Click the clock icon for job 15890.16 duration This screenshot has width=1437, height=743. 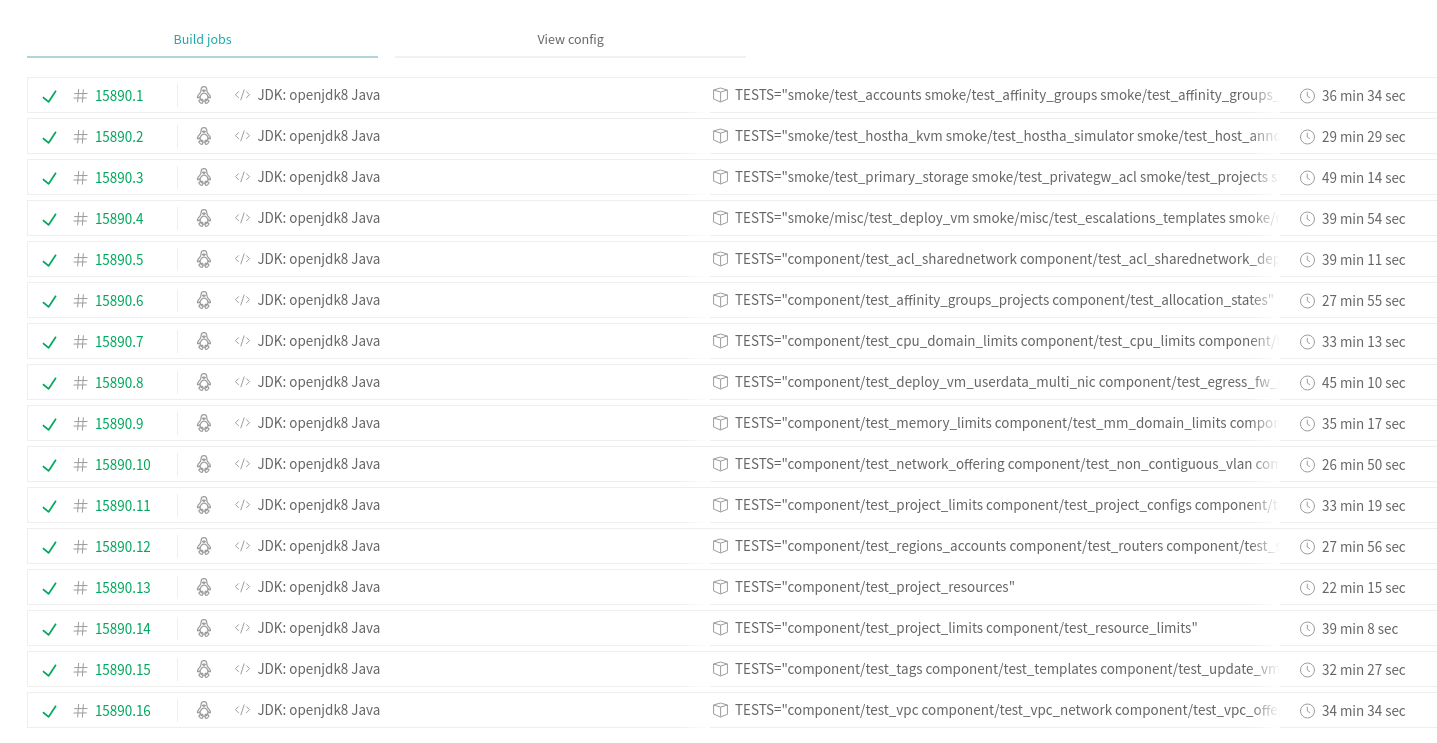pos(1307,710)
